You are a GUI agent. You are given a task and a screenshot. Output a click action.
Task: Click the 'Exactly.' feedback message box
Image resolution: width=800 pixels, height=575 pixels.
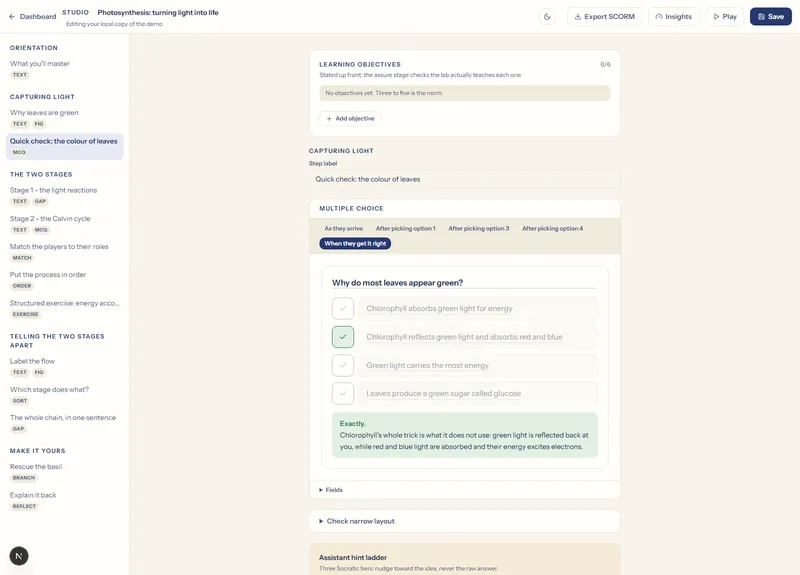(x=465, y=435)
